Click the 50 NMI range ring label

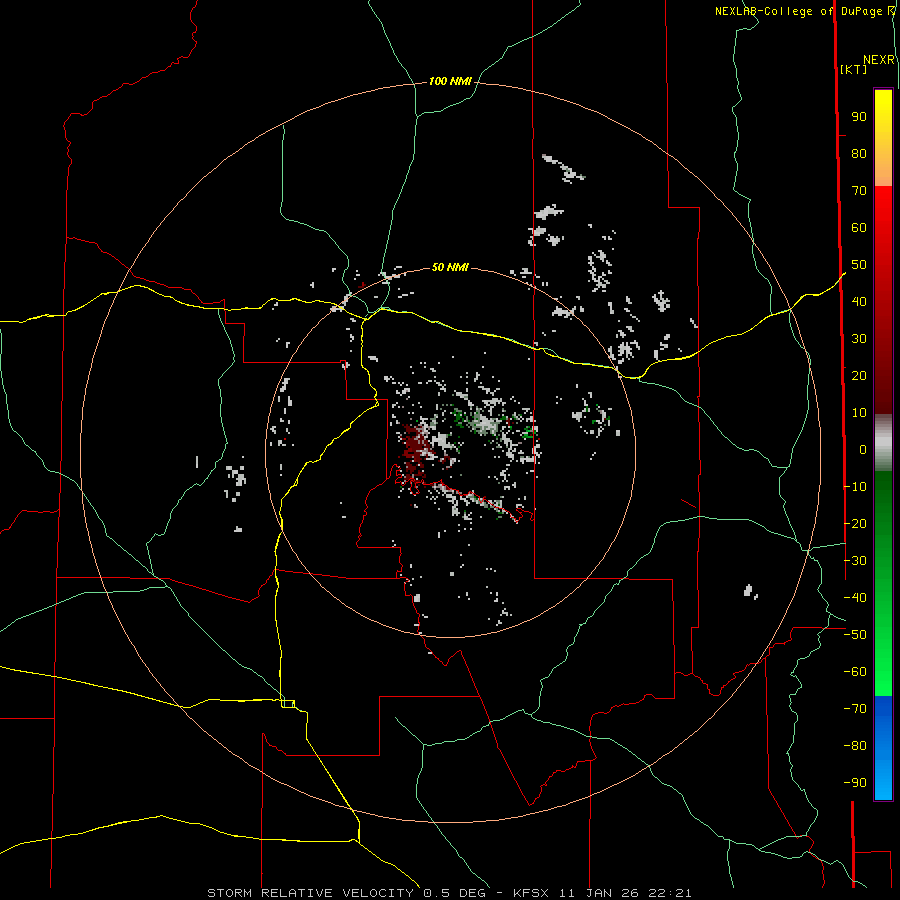click(450, 267)
